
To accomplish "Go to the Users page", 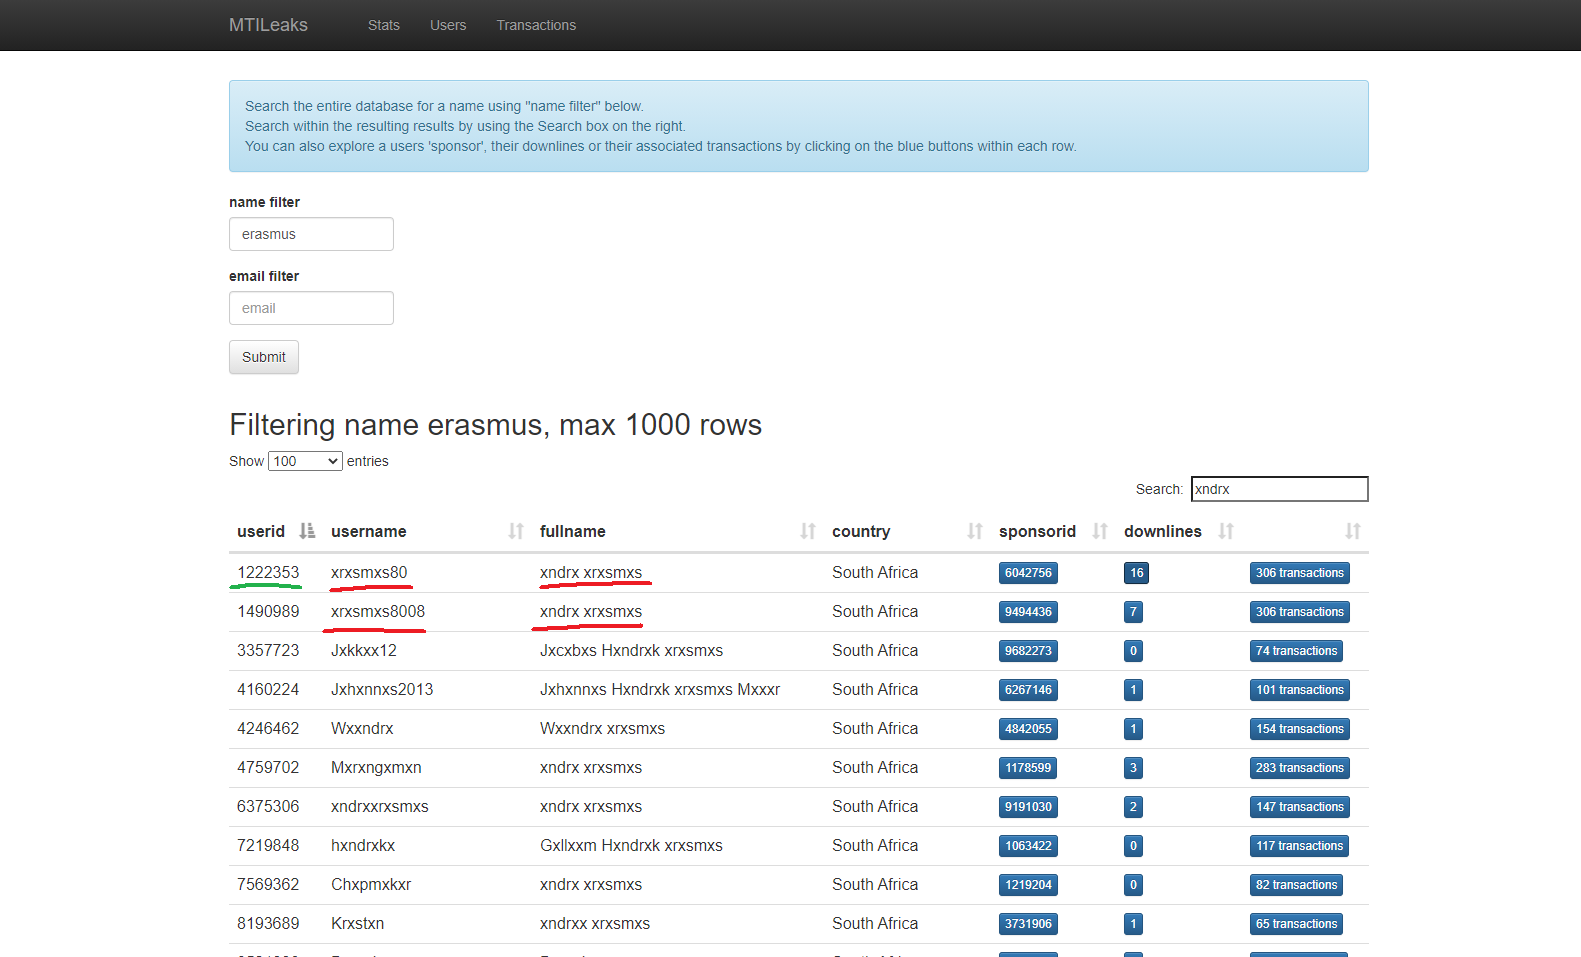I will click(448, 25).
